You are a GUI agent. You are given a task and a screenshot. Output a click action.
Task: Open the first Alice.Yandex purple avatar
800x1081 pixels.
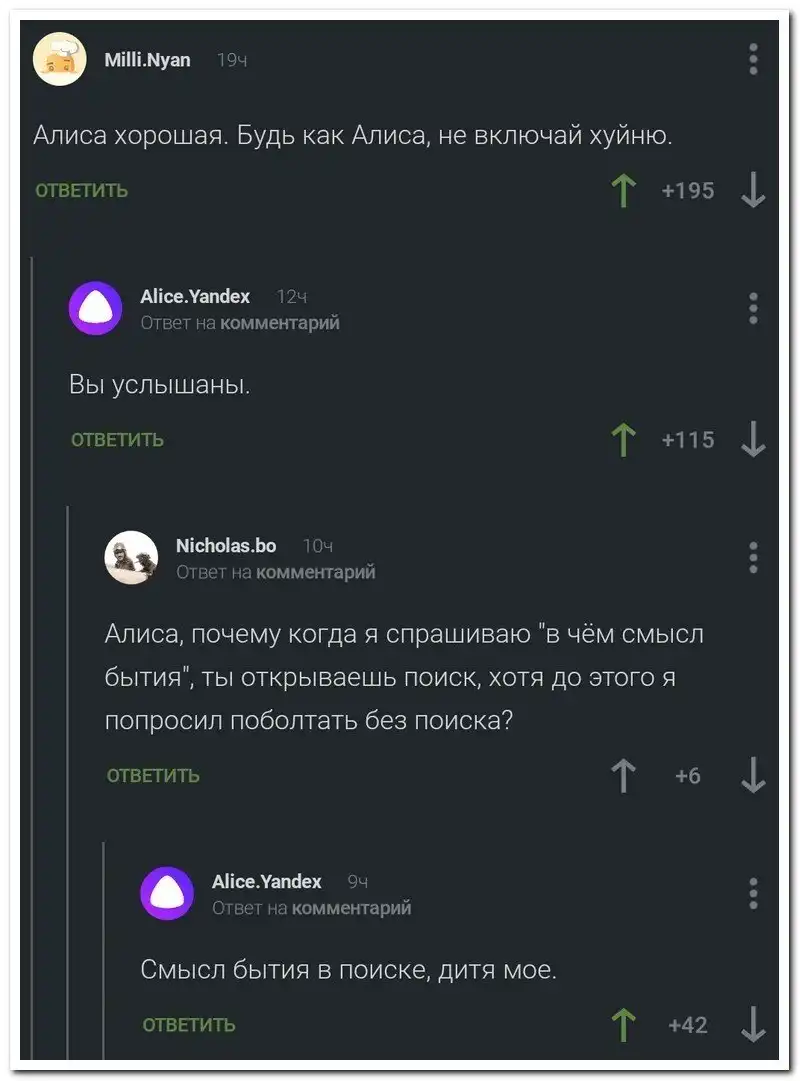[x=95, y=308]
